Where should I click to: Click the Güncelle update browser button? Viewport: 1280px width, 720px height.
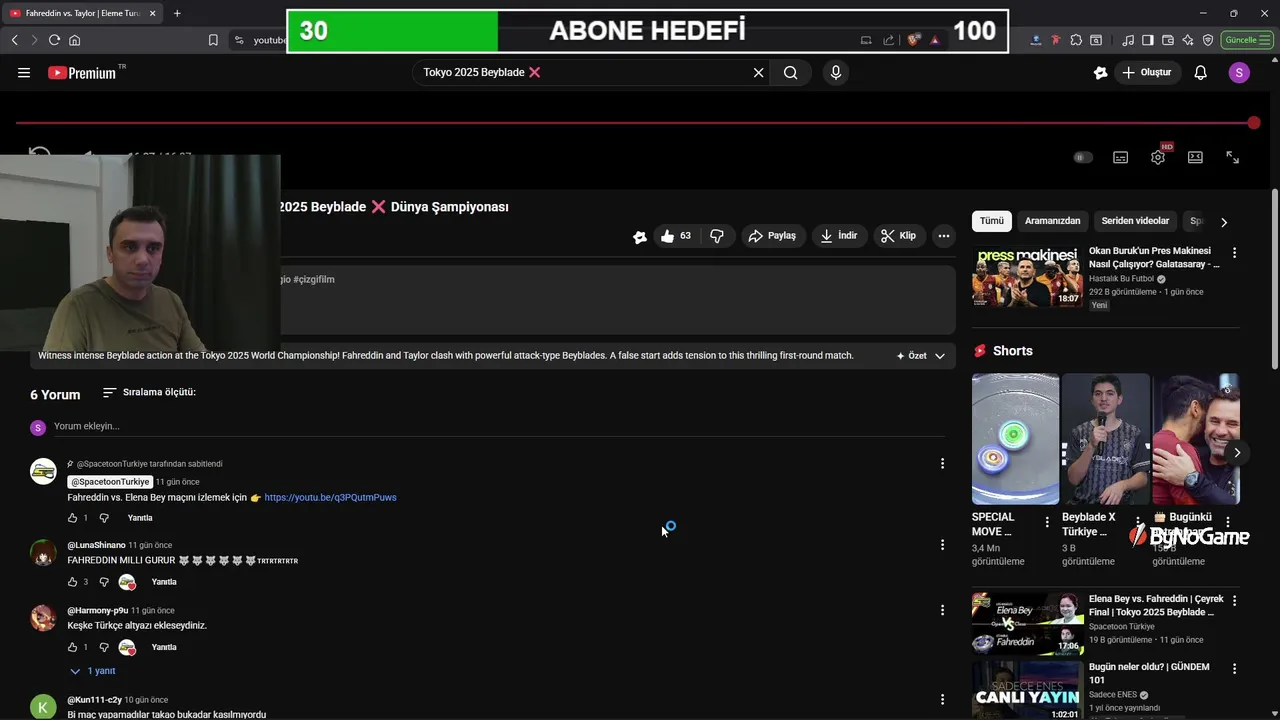tap(1246, 40)
